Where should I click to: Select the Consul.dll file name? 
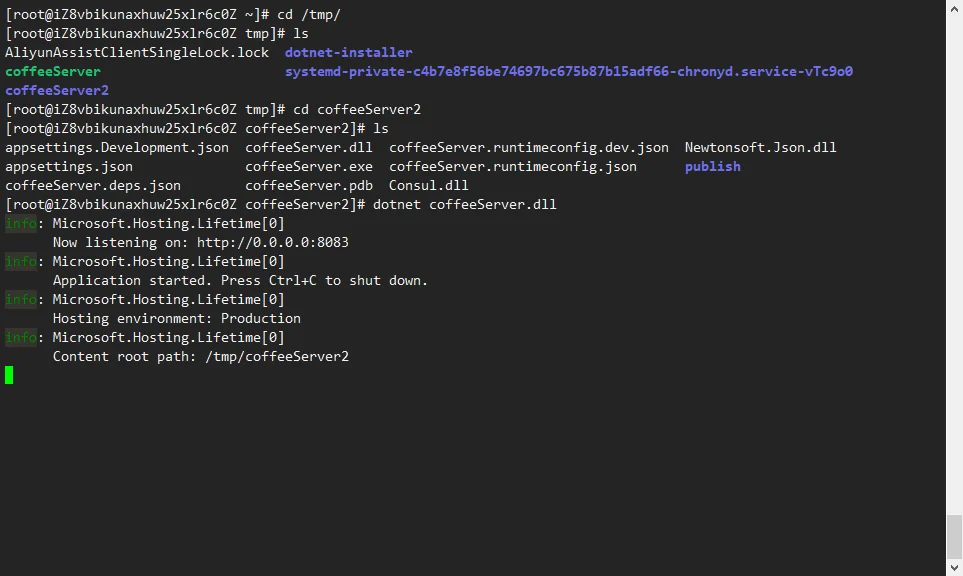[x=428, y=186]
